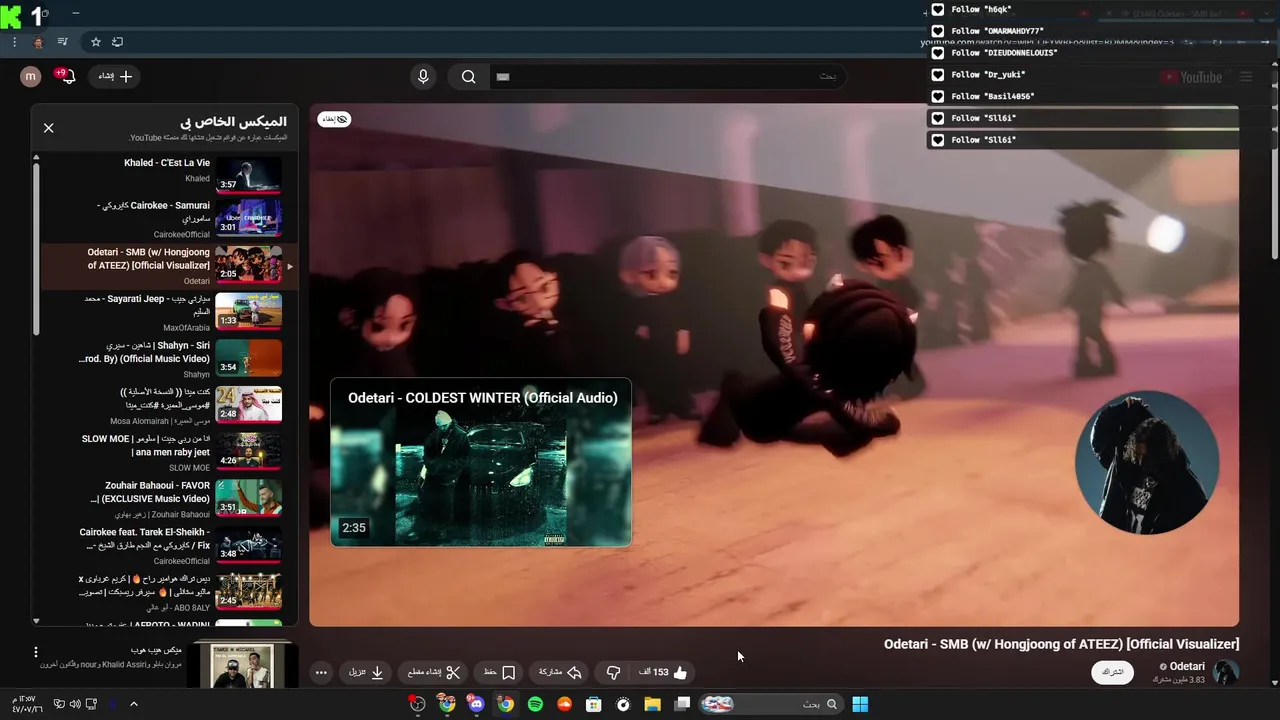This screenshot has height=720, width=1280.
Task: Open the YouTube hamburger guide menu
Action: point(1246,77)
